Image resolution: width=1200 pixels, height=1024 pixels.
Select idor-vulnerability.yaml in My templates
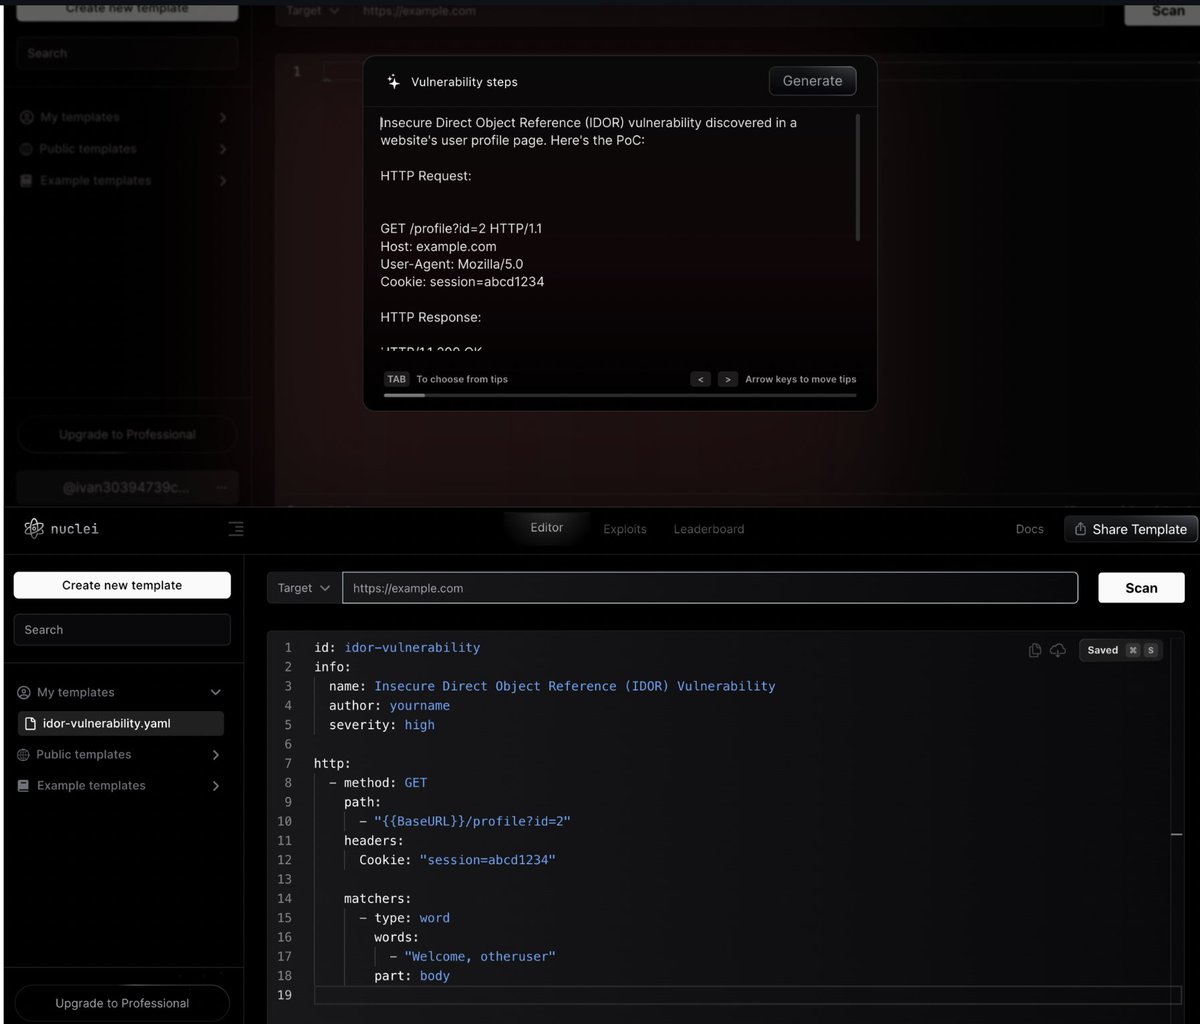pyautogui.click(x=121, y=723)
